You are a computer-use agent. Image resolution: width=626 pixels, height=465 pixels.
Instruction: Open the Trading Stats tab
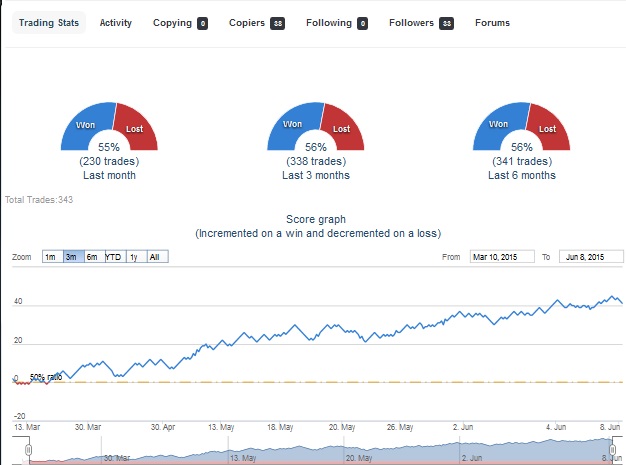click(49, 23)
